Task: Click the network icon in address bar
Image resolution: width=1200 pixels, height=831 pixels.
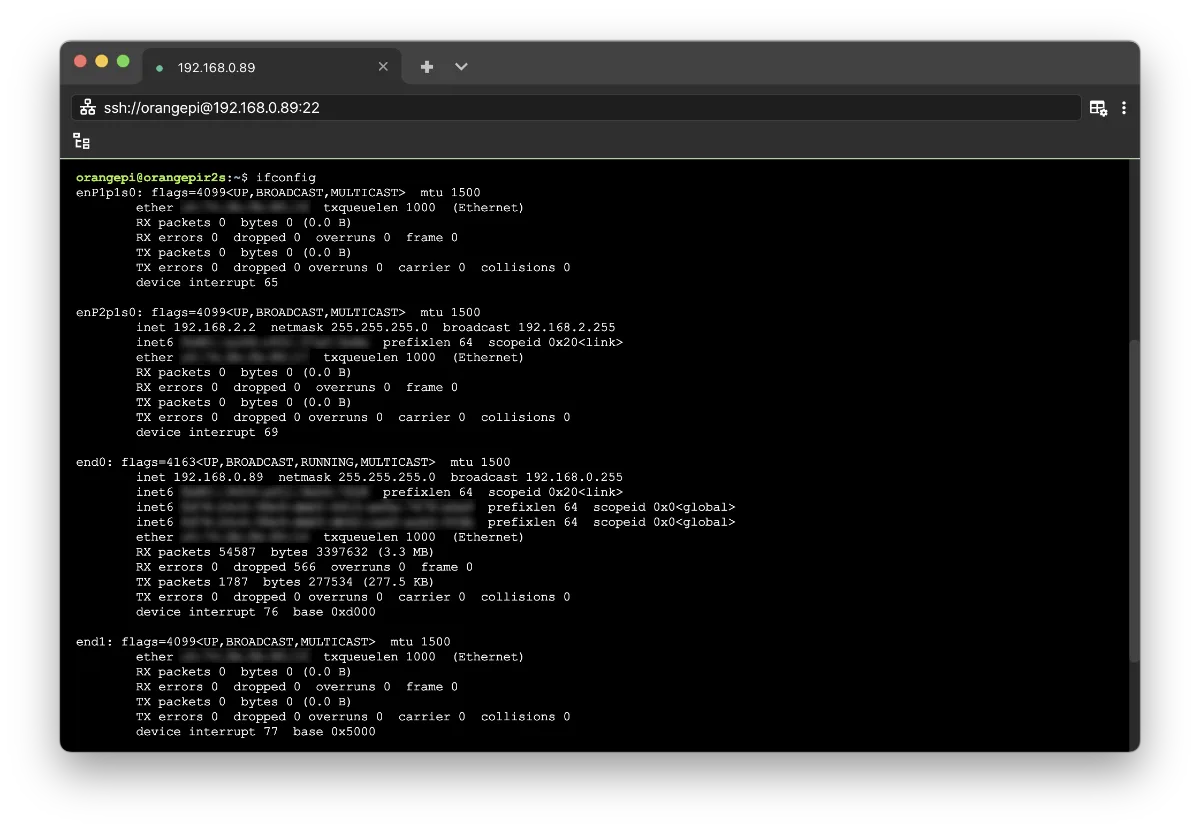Action: pos(88,107)
